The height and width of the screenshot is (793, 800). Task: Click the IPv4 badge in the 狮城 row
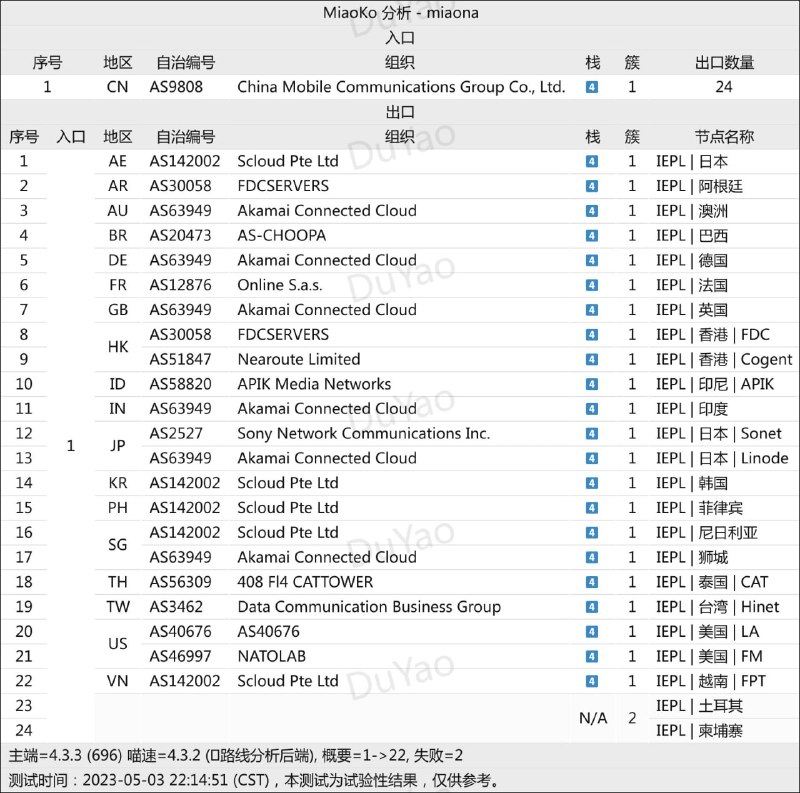point(592,557)
